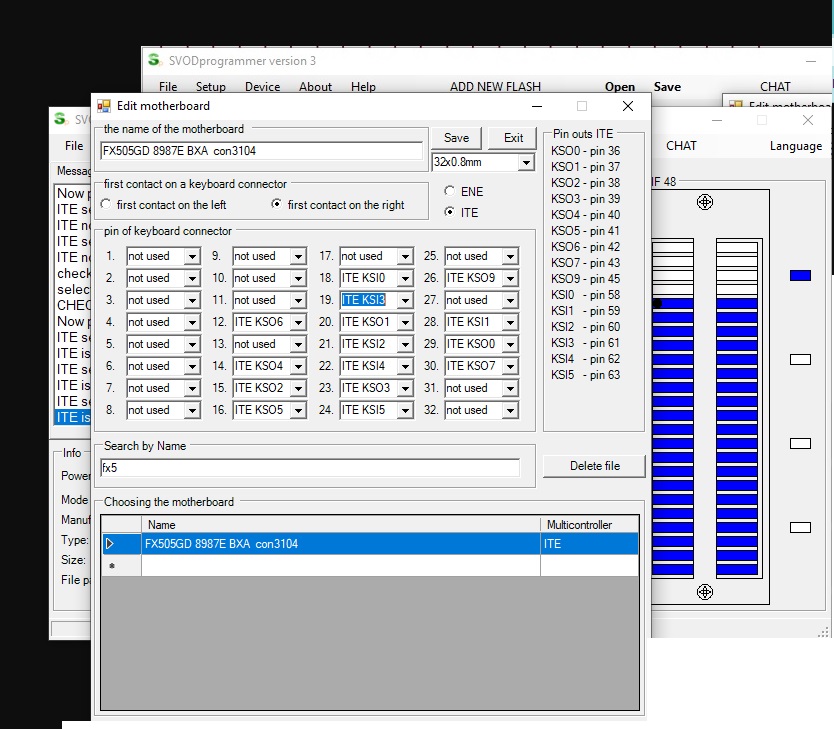Expand pin 19 ITE KSI3 dropdown
The width and height of the screenshot is (834, 729).
click(x=404, y=300)
